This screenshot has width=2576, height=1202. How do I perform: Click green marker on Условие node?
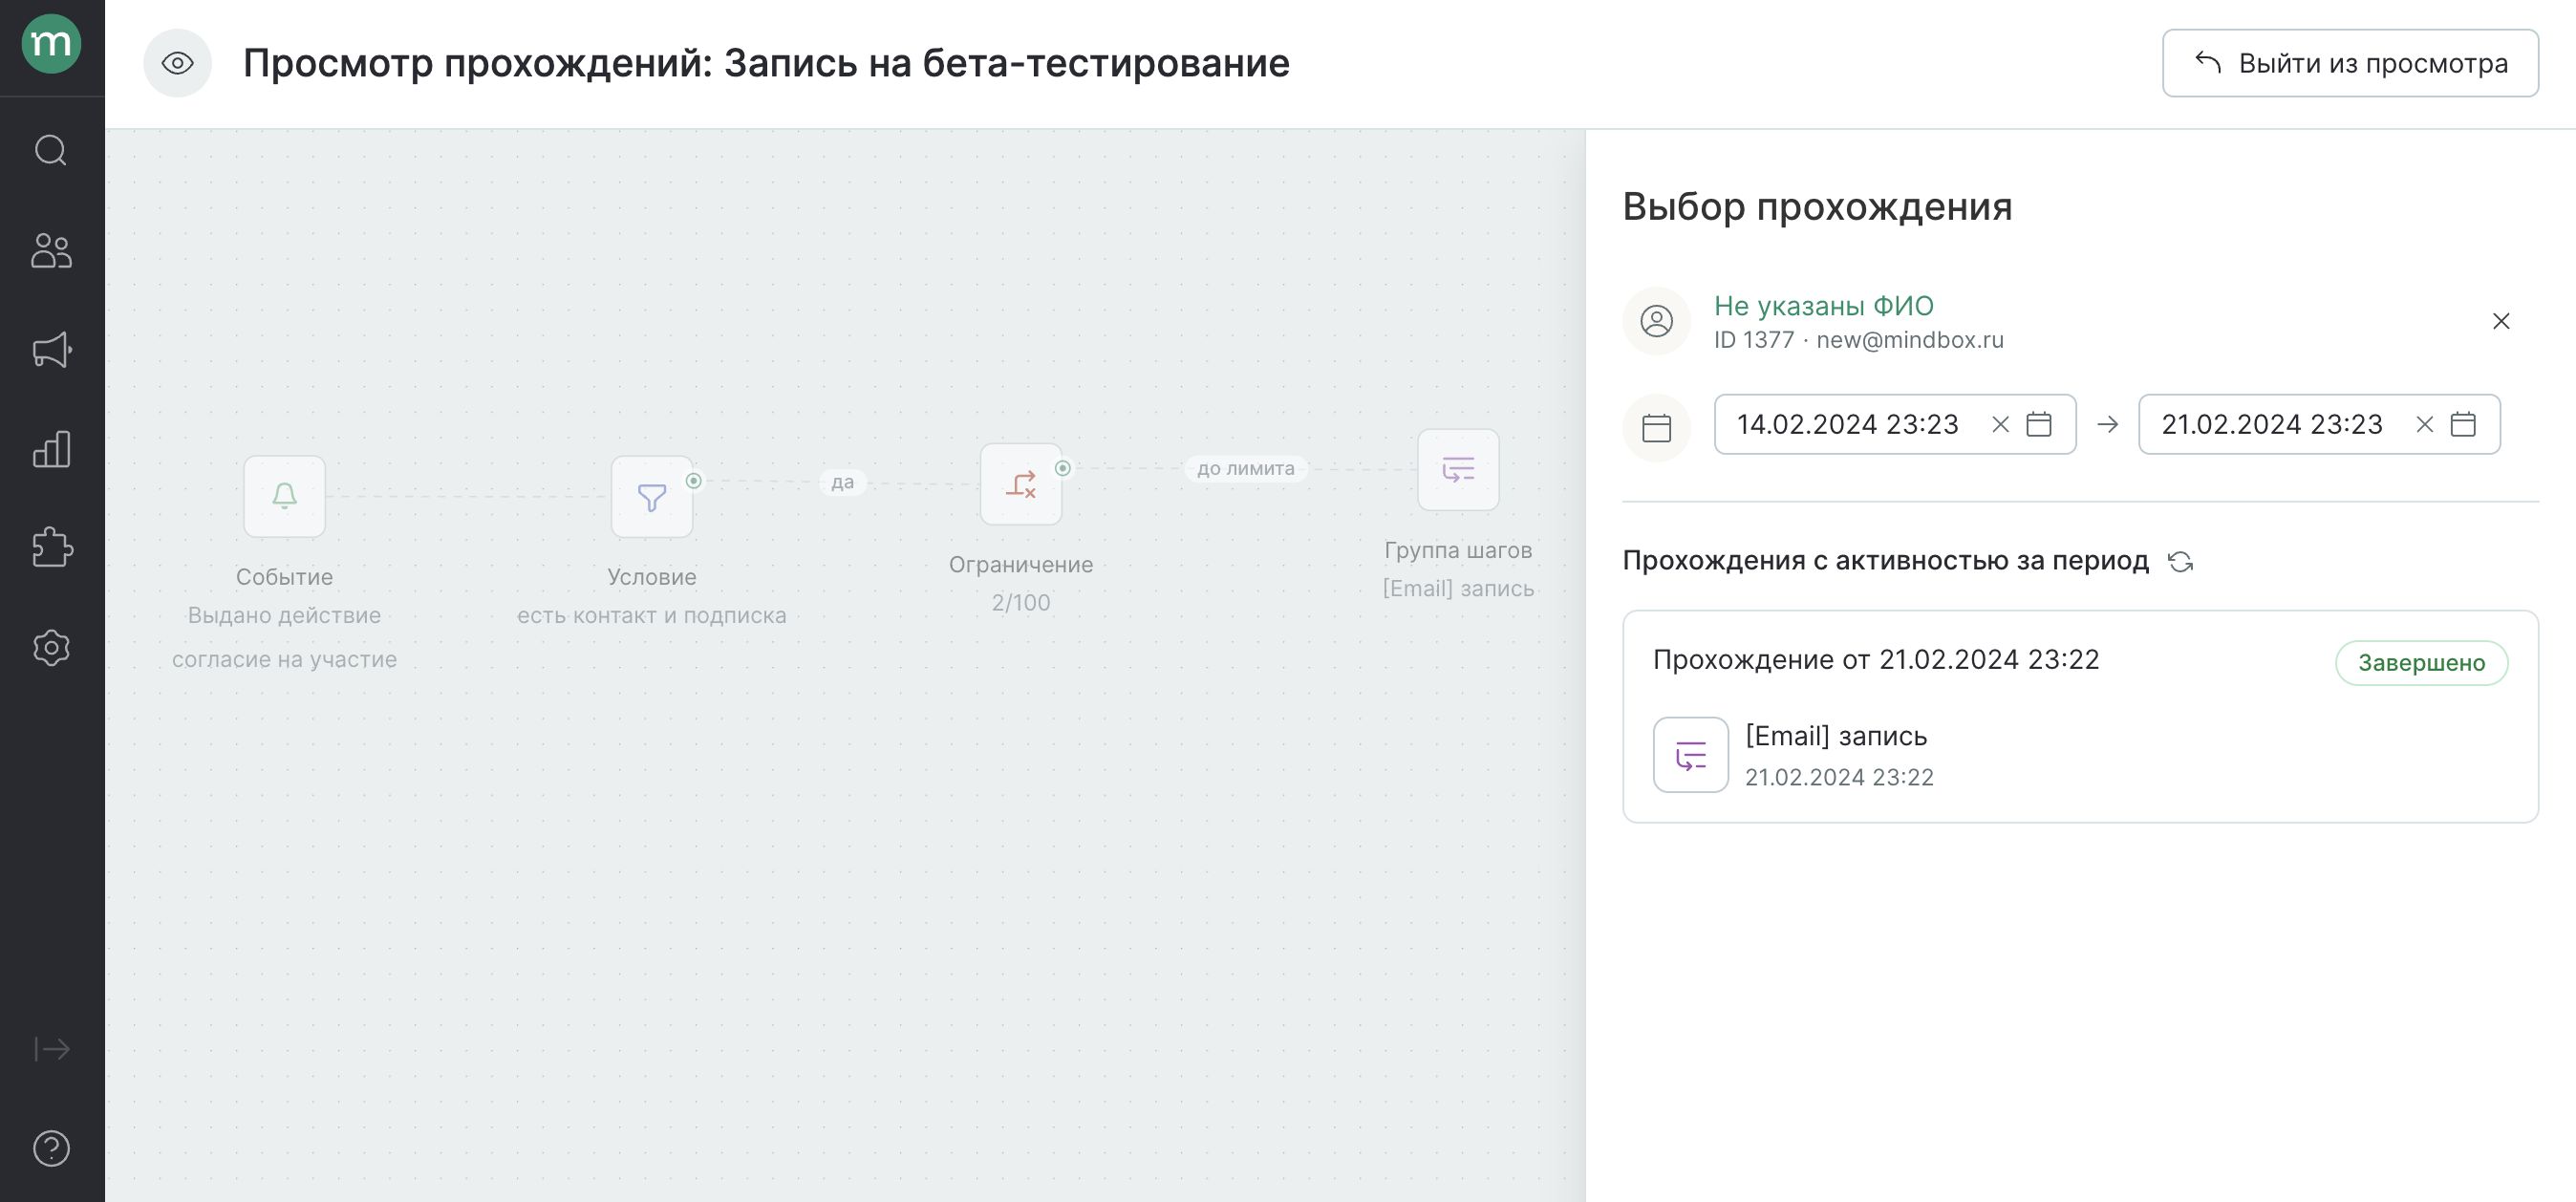[x=693, y=481]
